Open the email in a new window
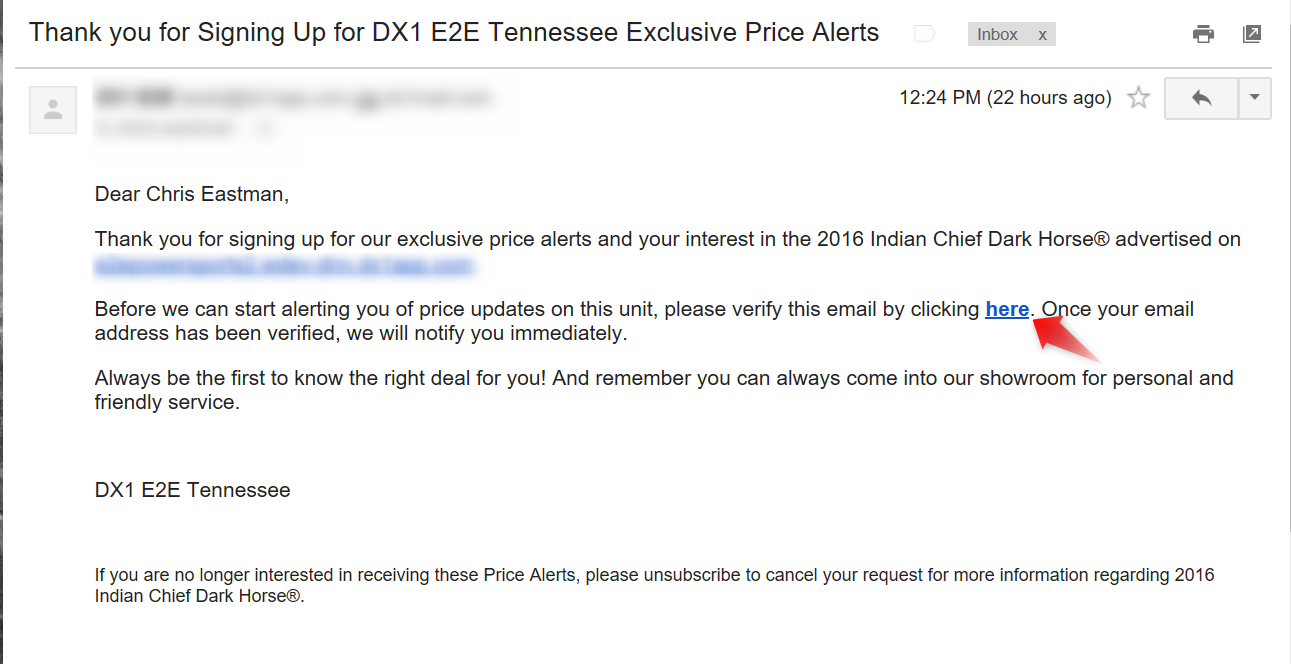The image size is (1291, 664). 1251,34
